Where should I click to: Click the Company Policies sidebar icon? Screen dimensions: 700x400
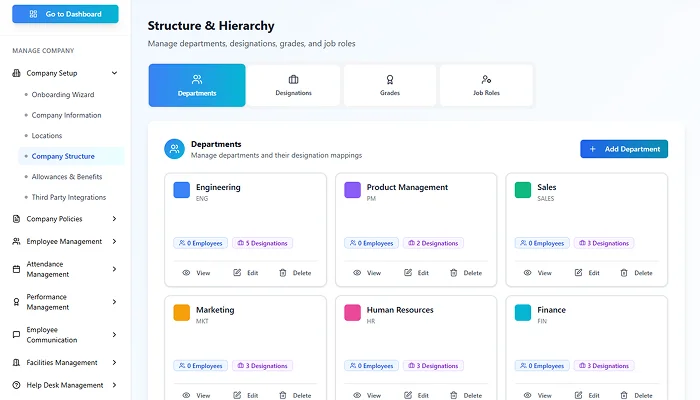16,219
